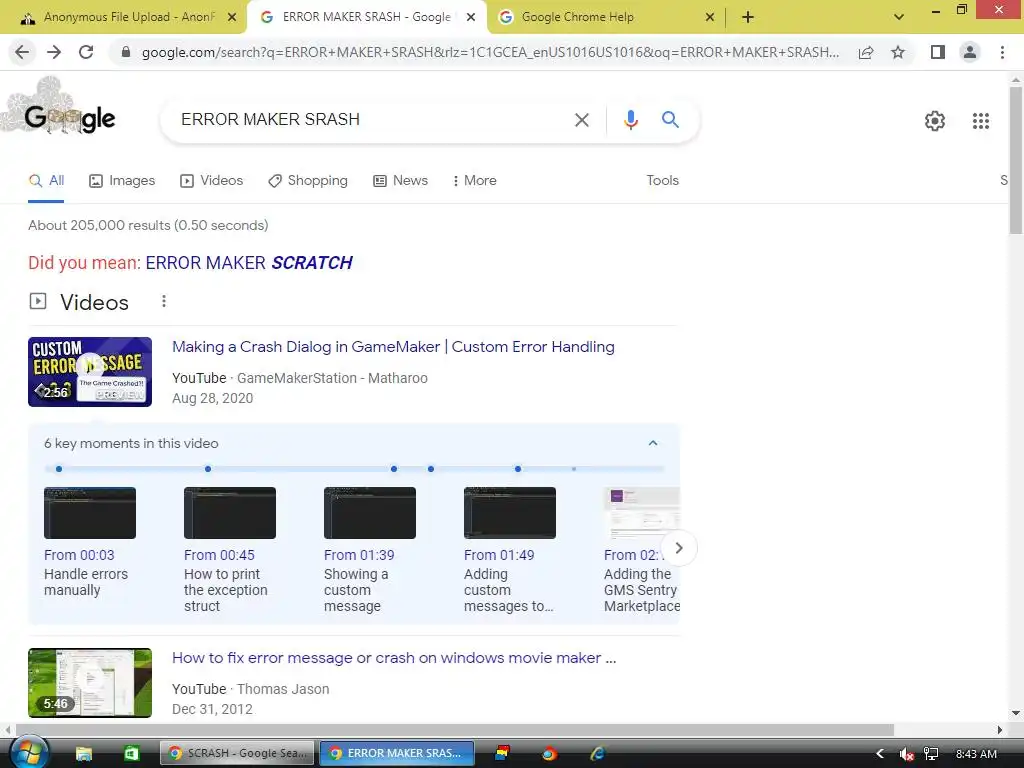Click the ERROR MAKER SCRATCH suggestion

[249, 263]
